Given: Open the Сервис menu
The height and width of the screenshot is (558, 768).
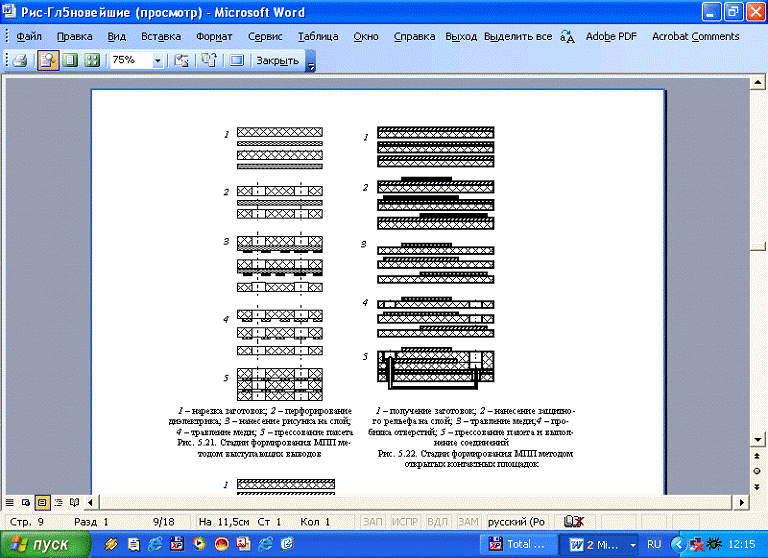Looking at the screenshot, I should (x=265, y=36).
